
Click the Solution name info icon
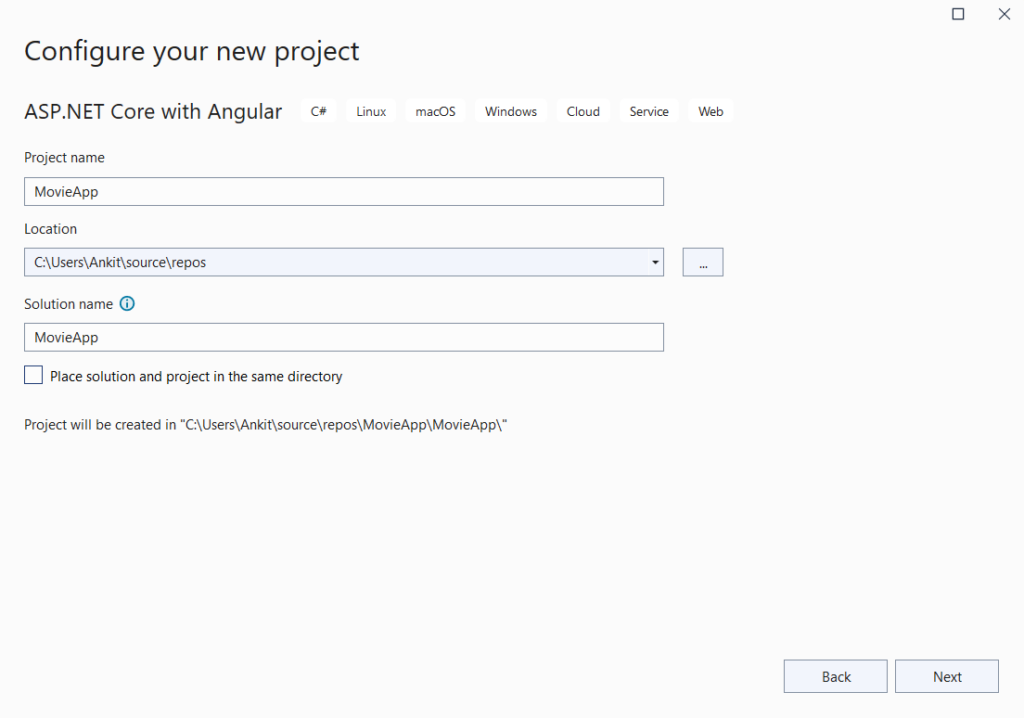127,303
